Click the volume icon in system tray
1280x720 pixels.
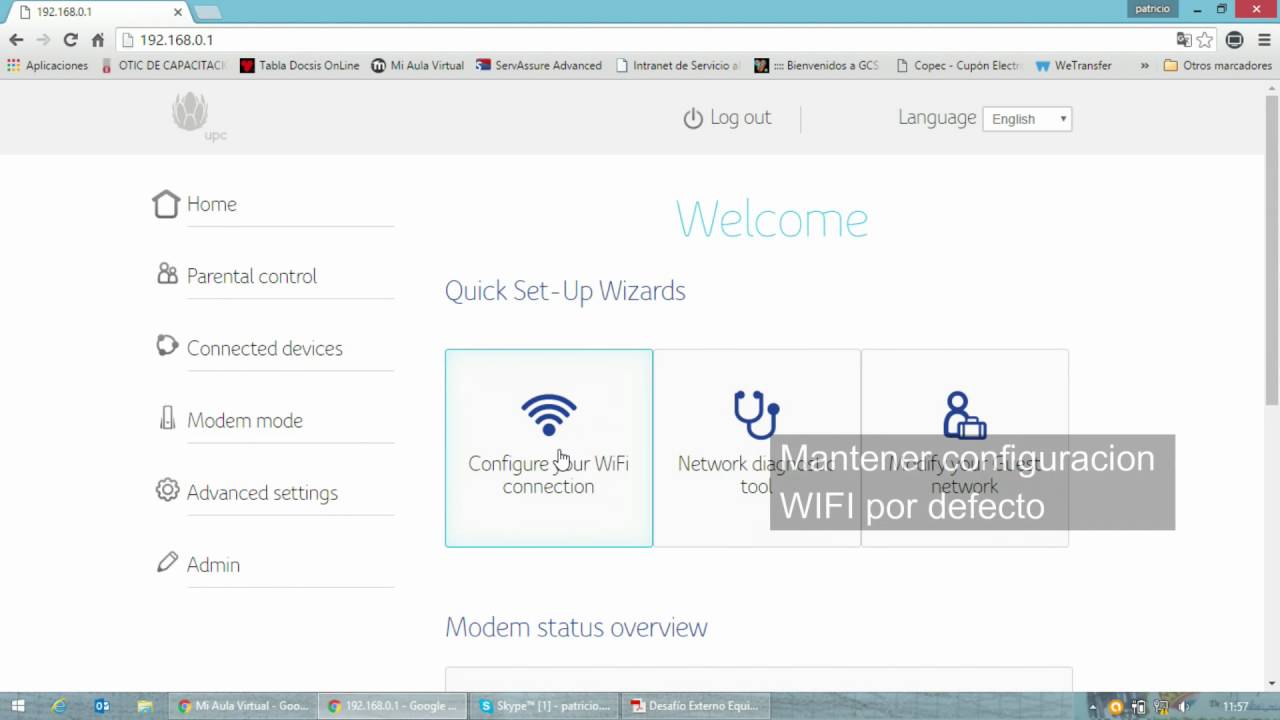1184,707
